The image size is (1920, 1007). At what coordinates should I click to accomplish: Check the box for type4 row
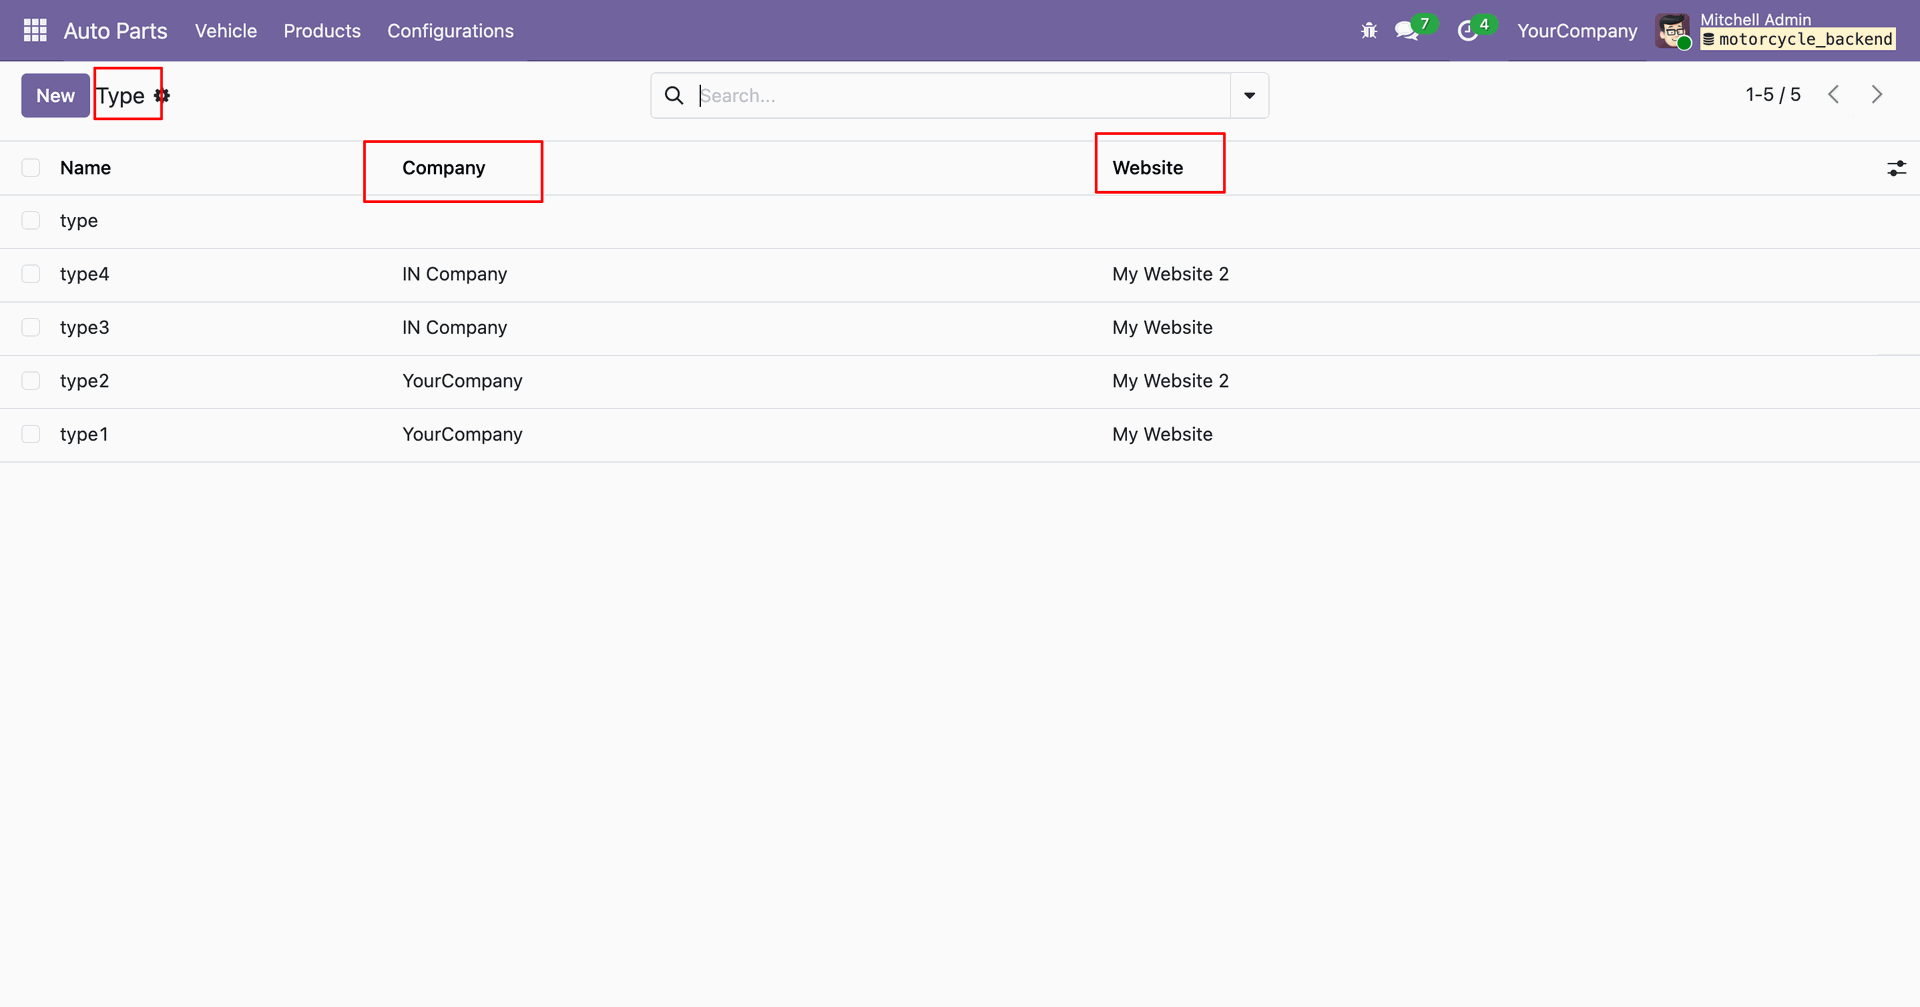click(31, 274)
